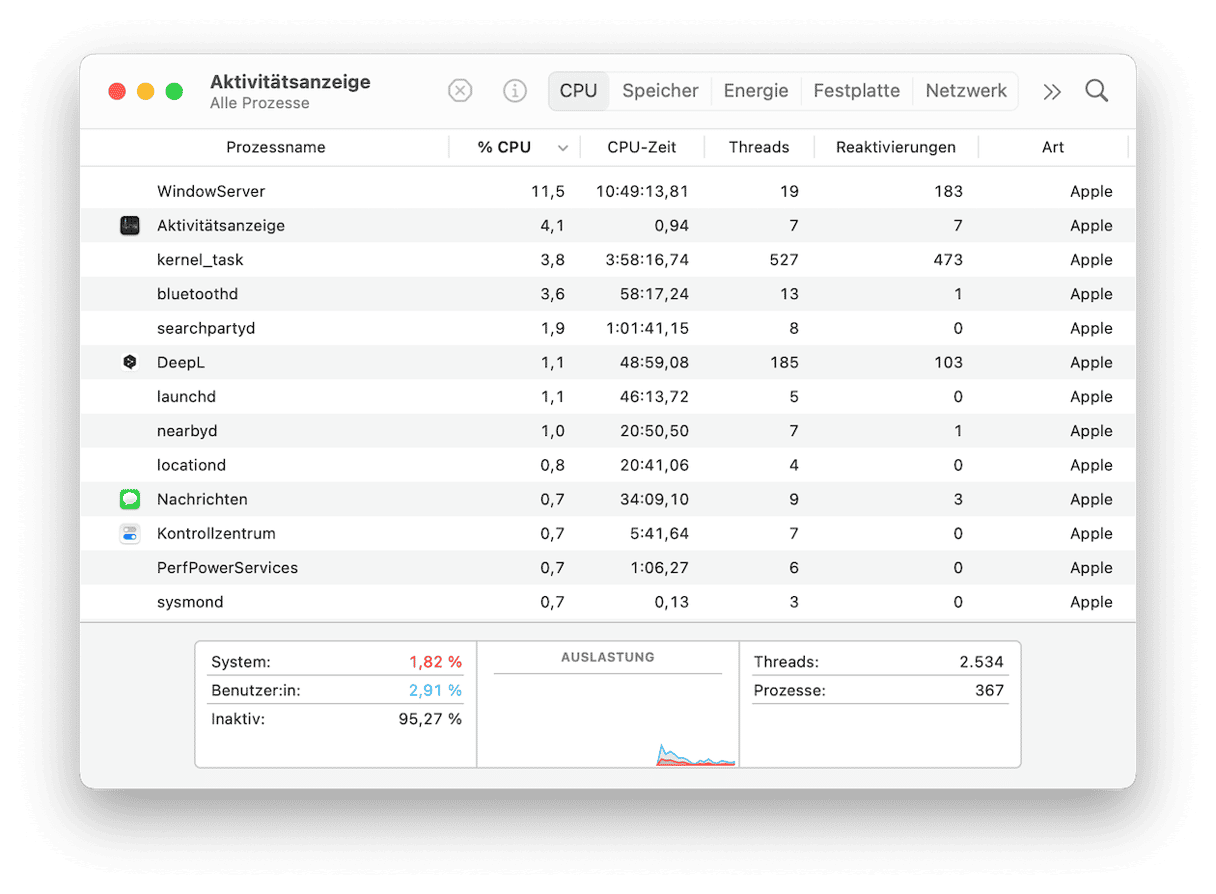
Task: Click CPU time 3:58:16,74 for kernel_task
Action: tap(646, 260)
